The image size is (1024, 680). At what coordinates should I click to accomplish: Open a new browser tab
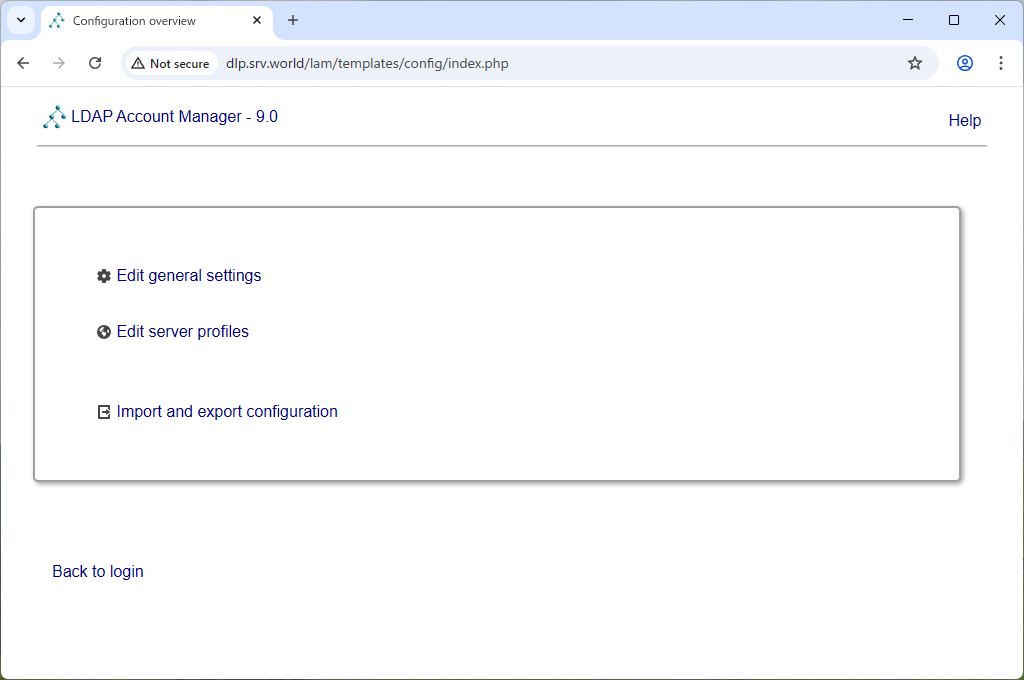(x=293, y=20)
